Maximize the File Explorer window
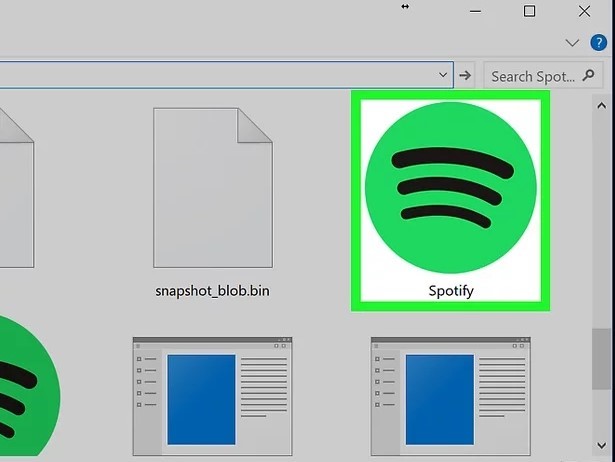 point(529,11)
